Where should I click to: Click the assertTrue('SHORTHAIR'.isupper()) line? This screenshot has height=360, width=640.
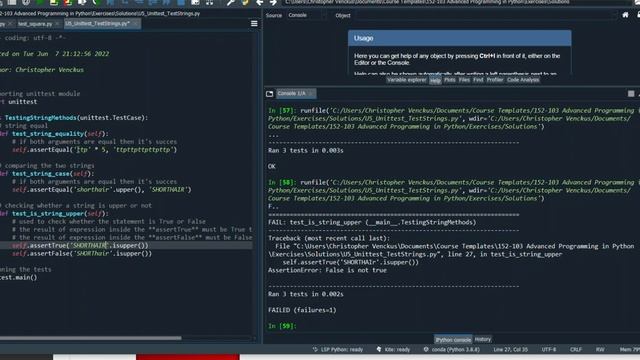pyautogui.click(x=80, y=245)
